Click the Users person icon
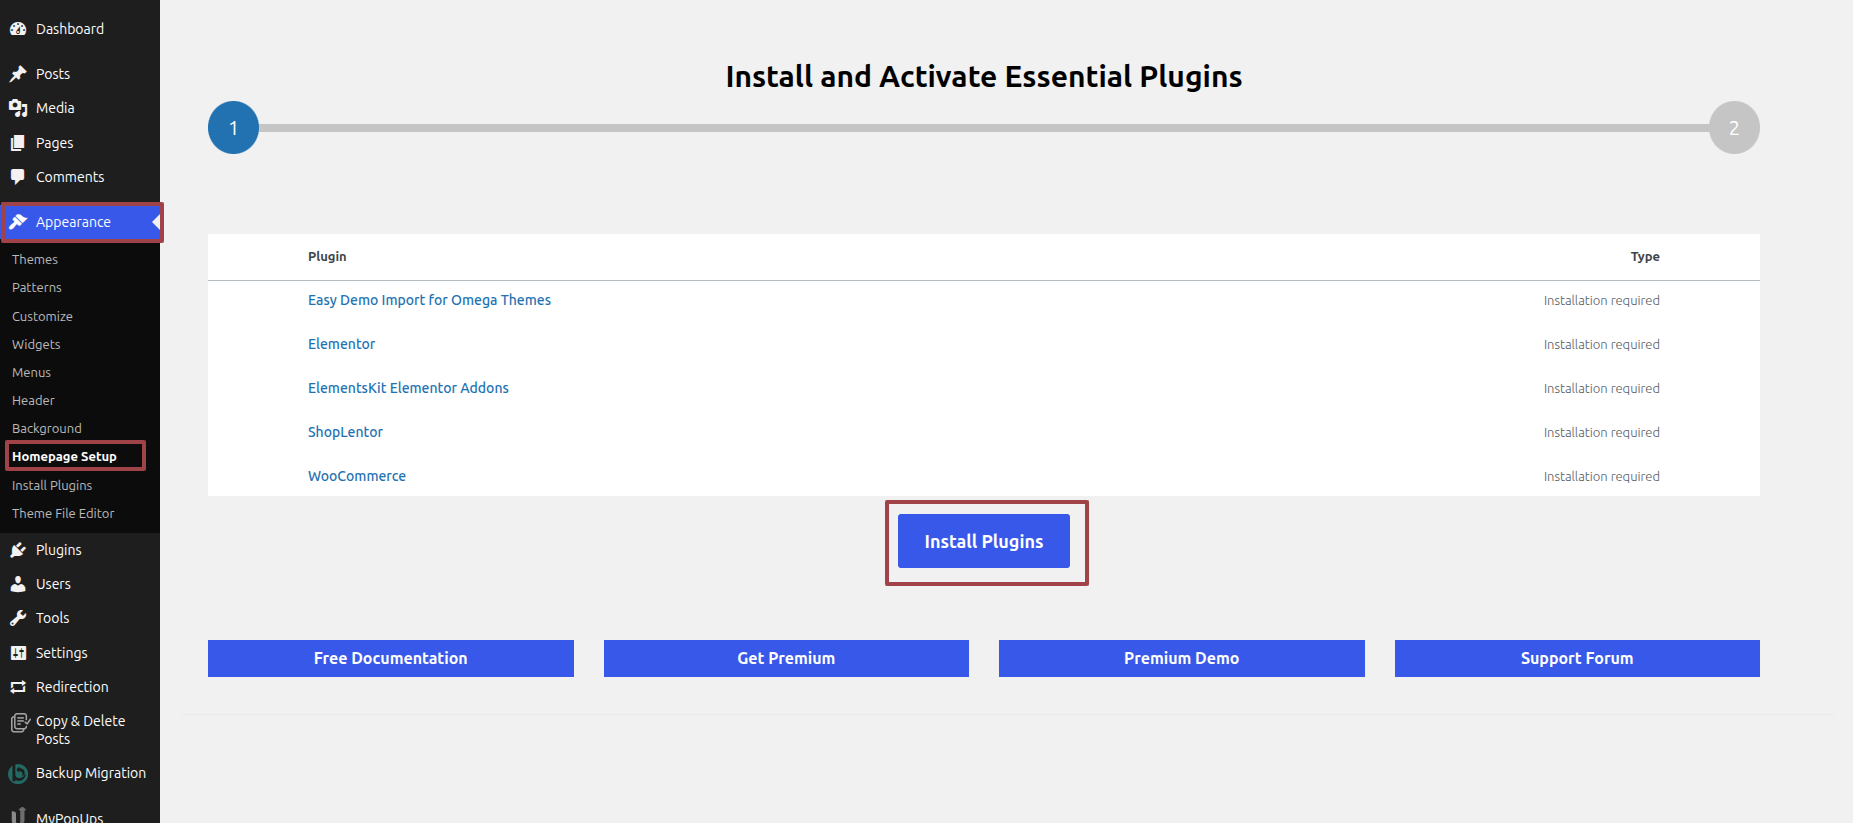The image size is (1853, 823). pyautogui.click(x=18, y=584)
